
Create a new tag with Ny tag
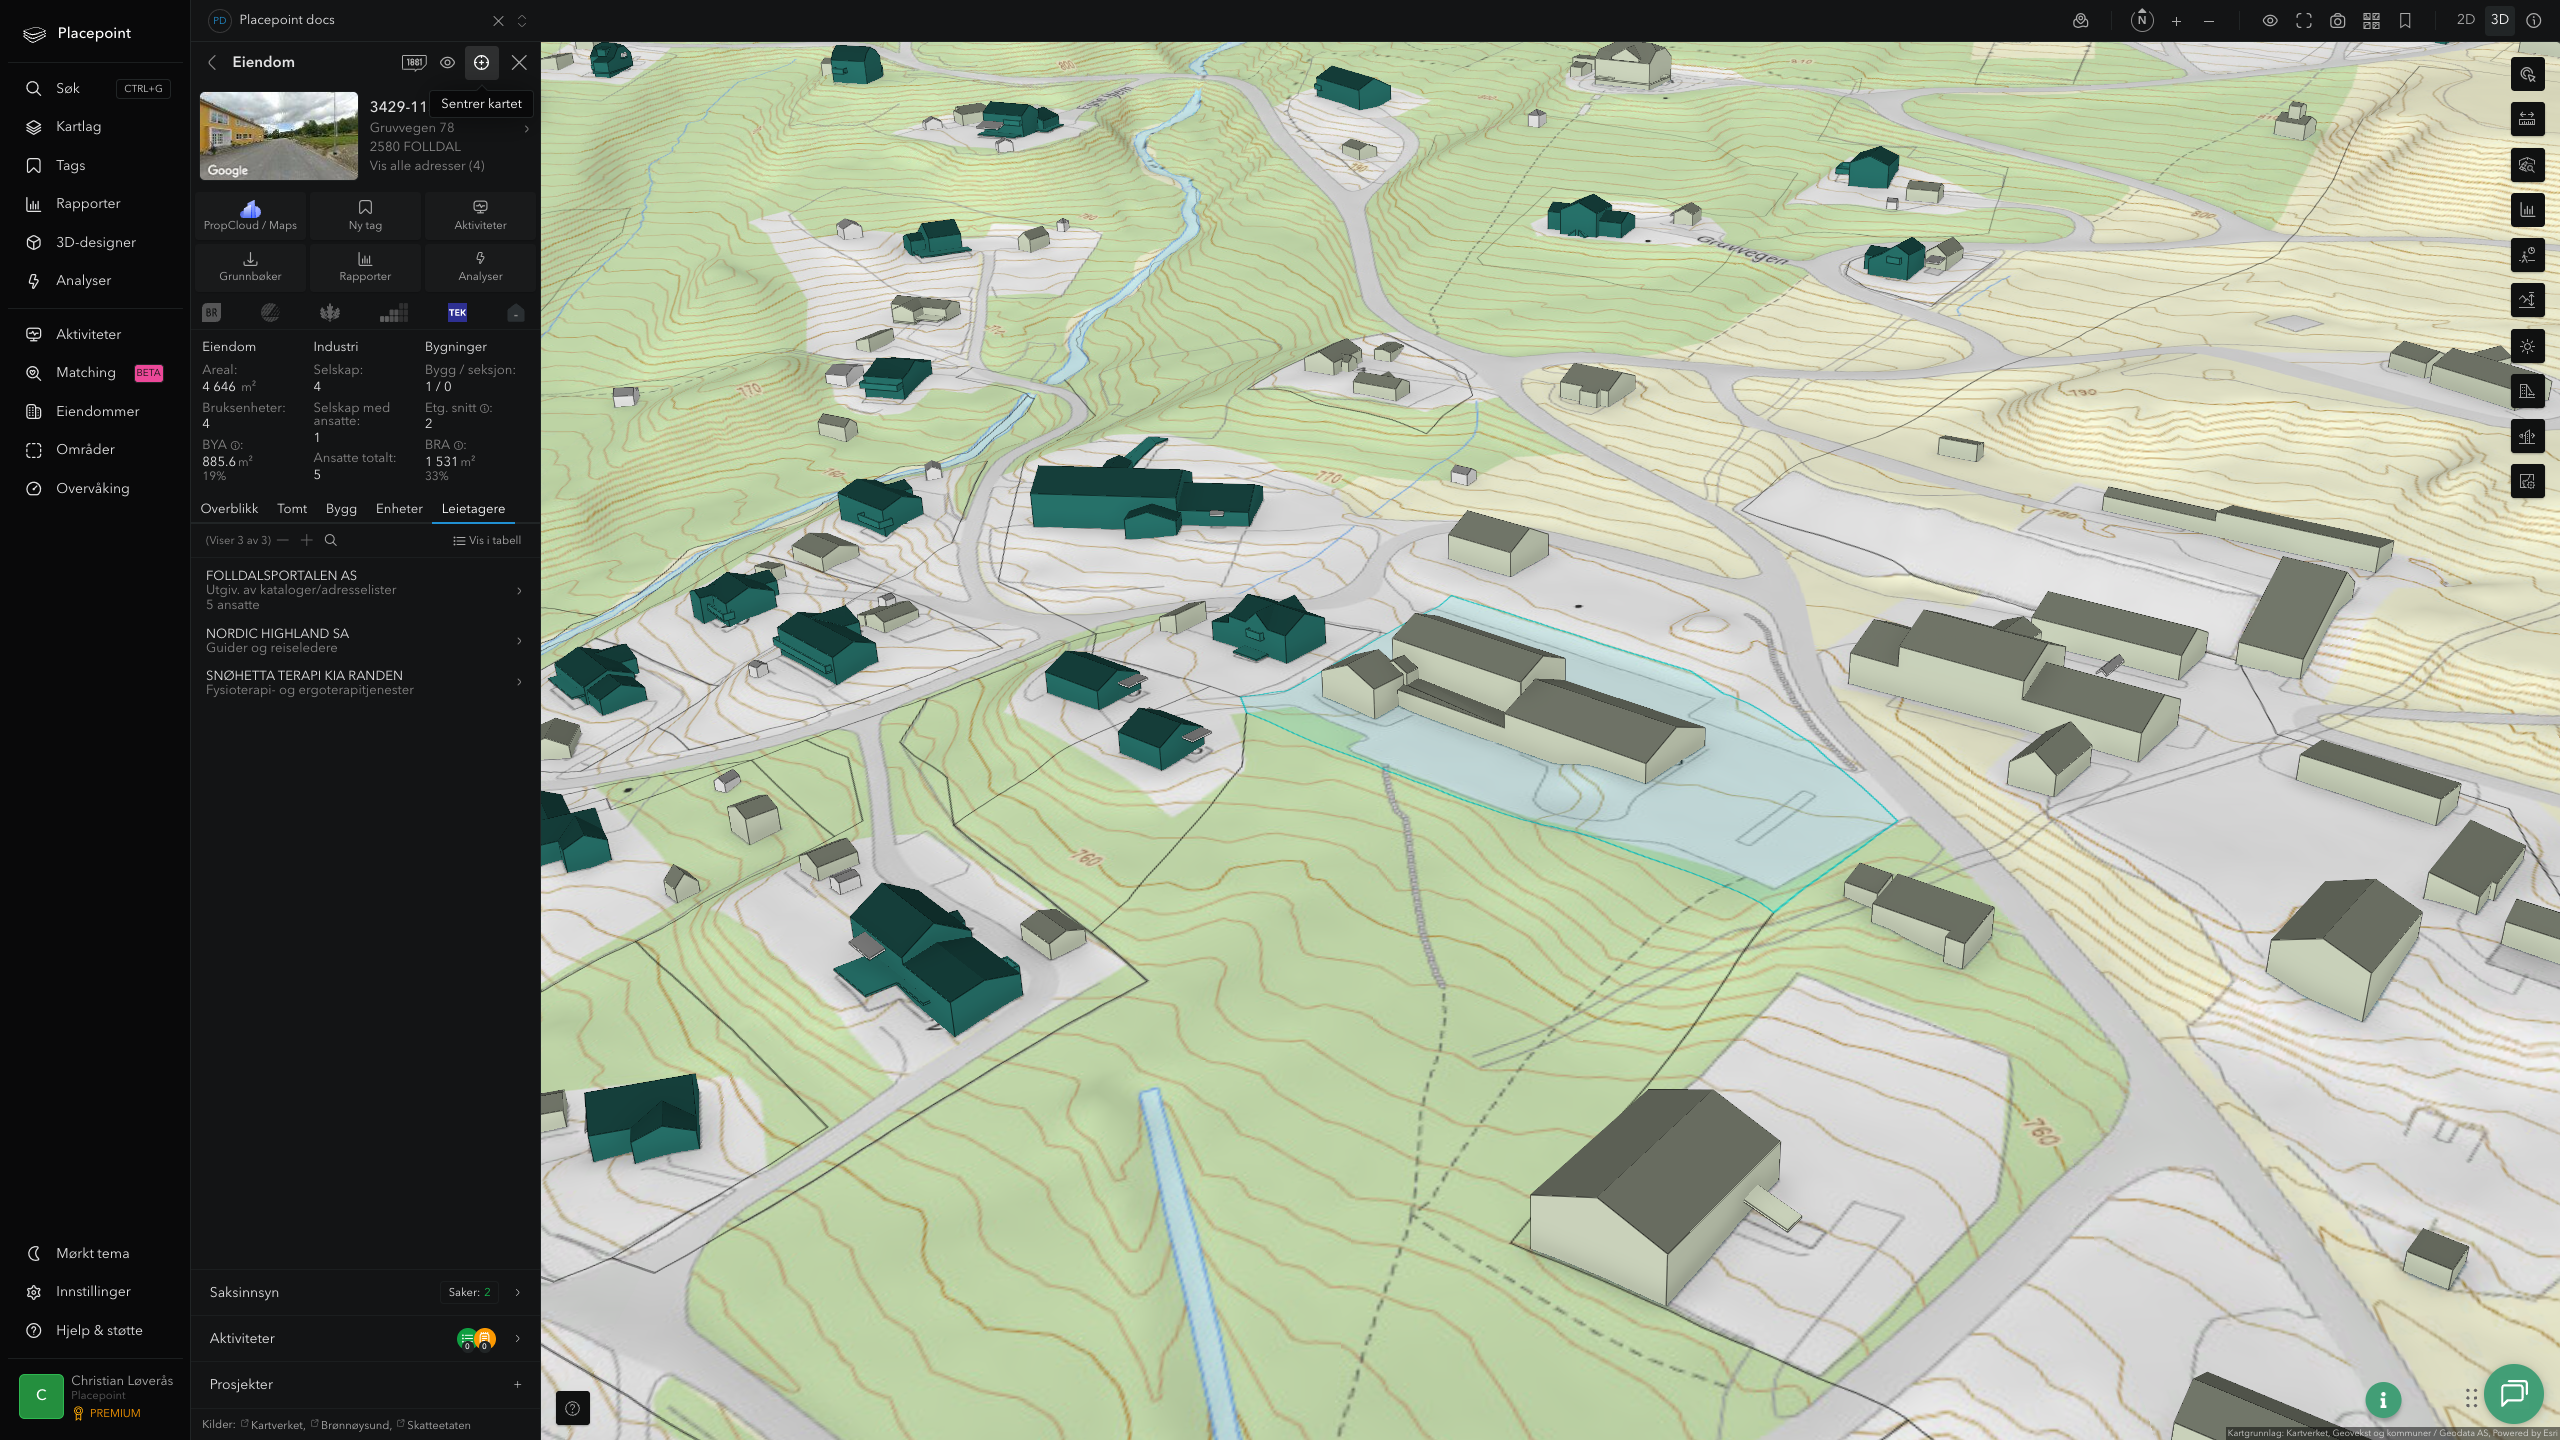(365, 215)
